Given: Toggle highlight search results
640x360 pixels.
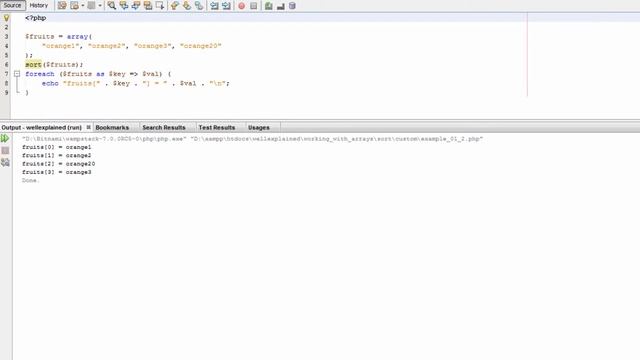Looking at the screenshot, I should pos(148,6).
